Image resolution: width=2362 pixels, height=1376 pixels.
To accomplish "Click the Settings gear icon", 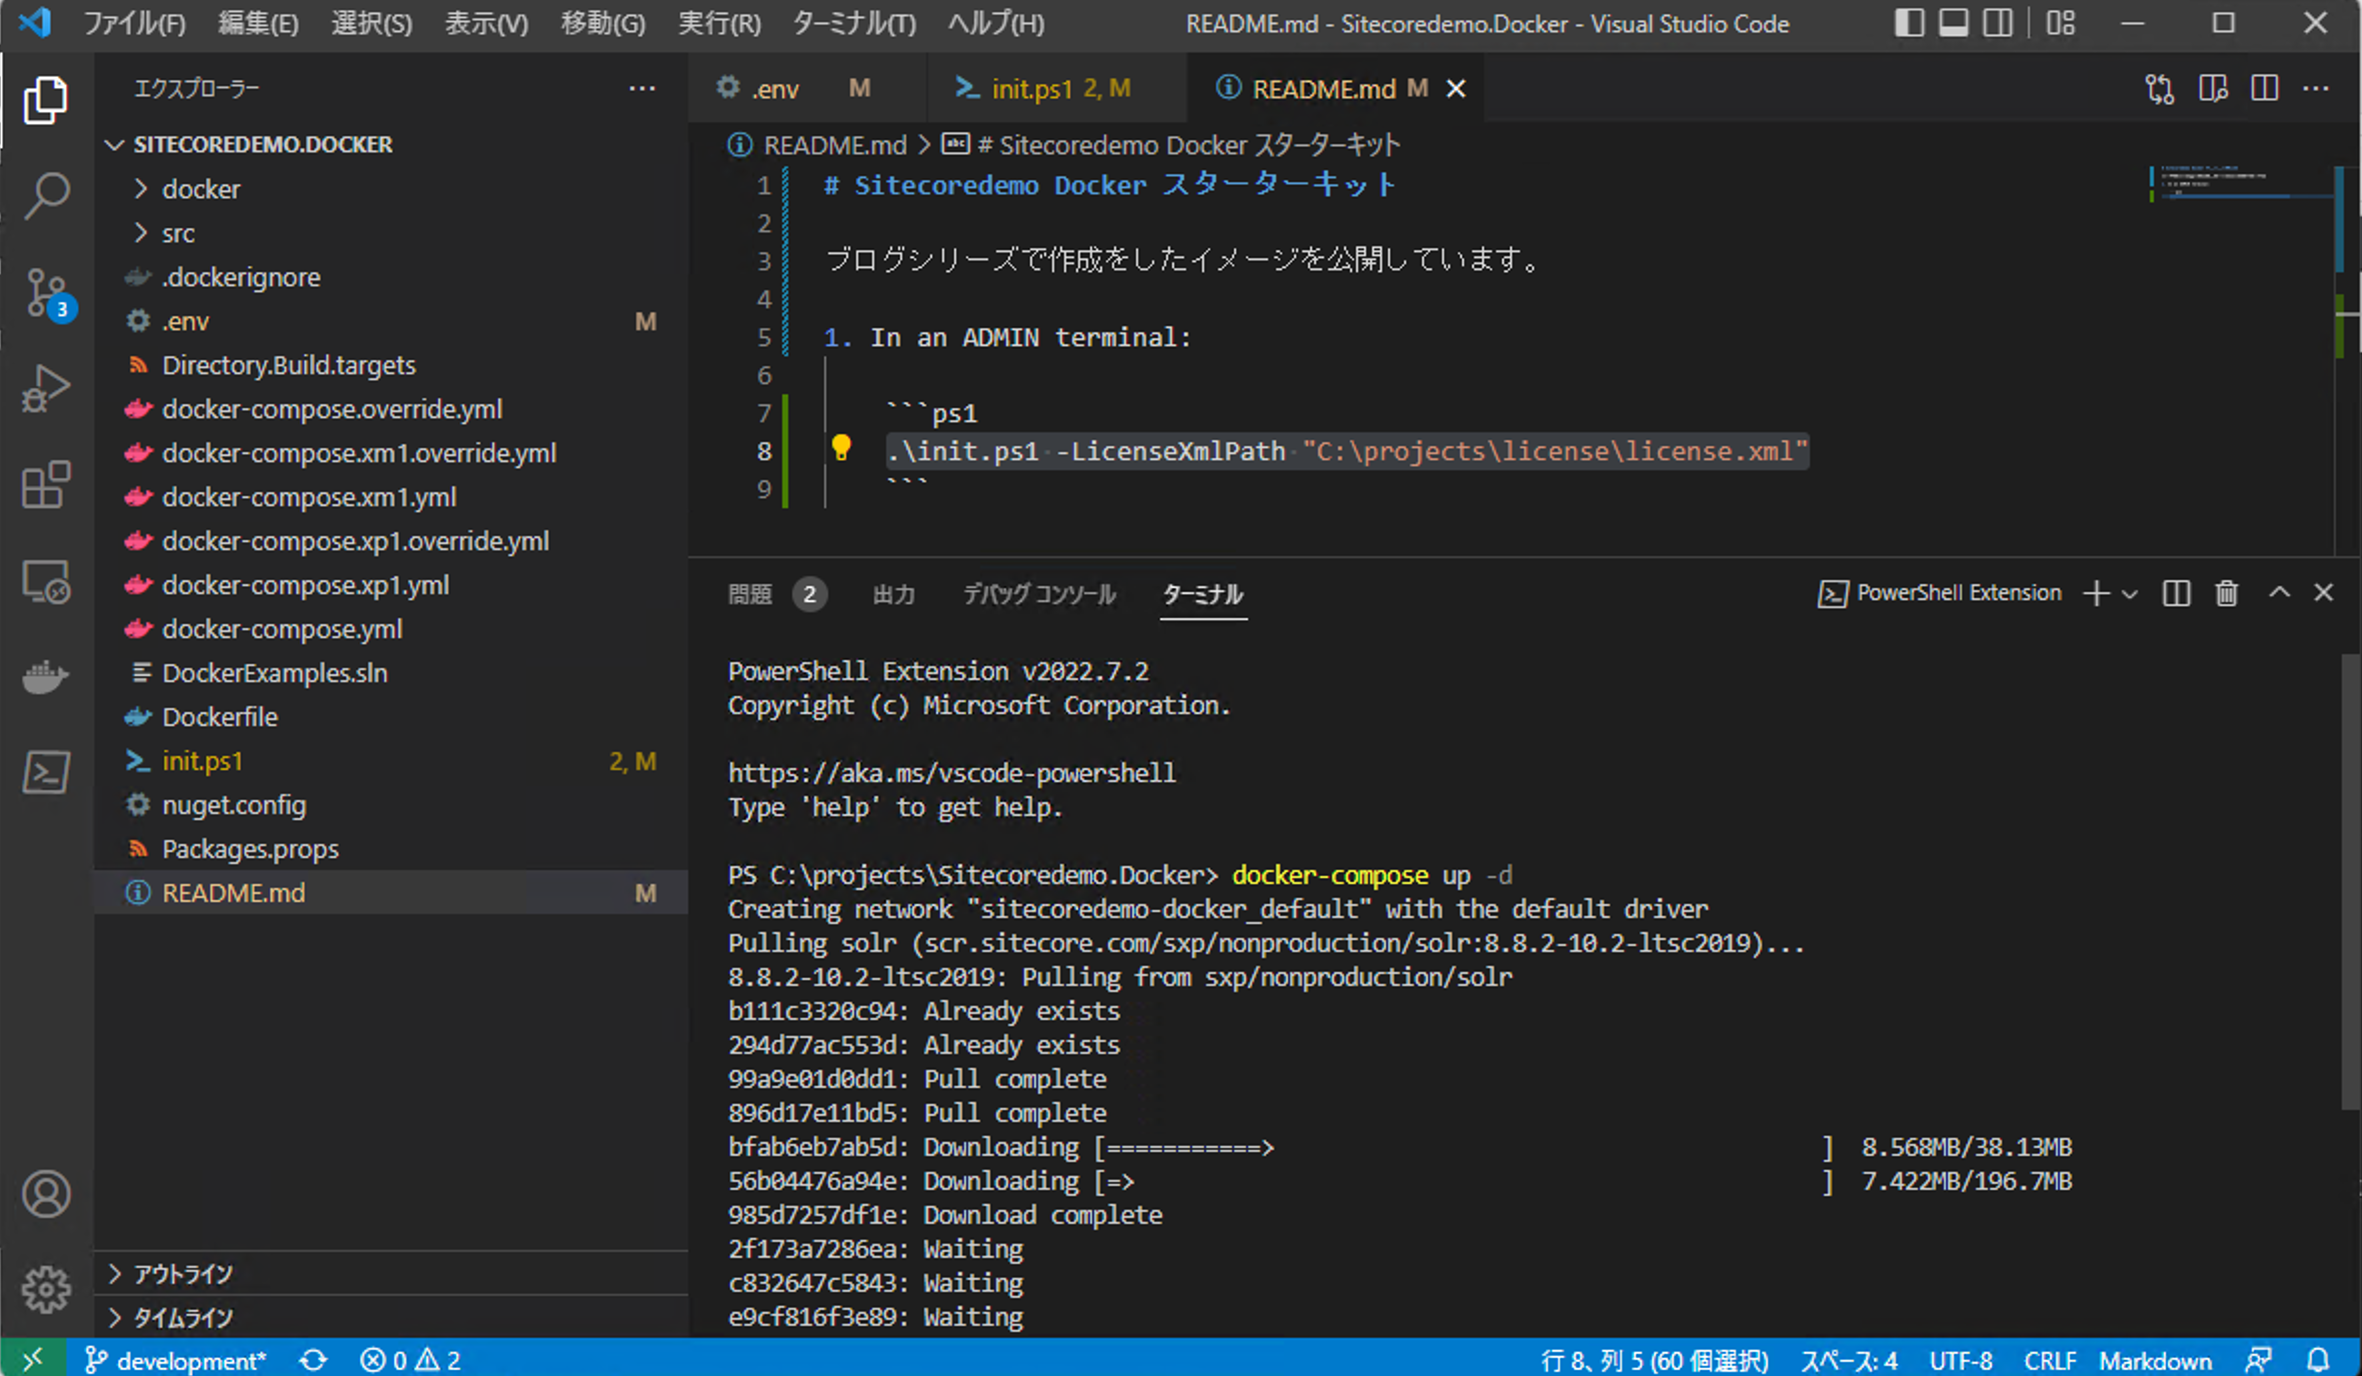I will [44, 1289].
